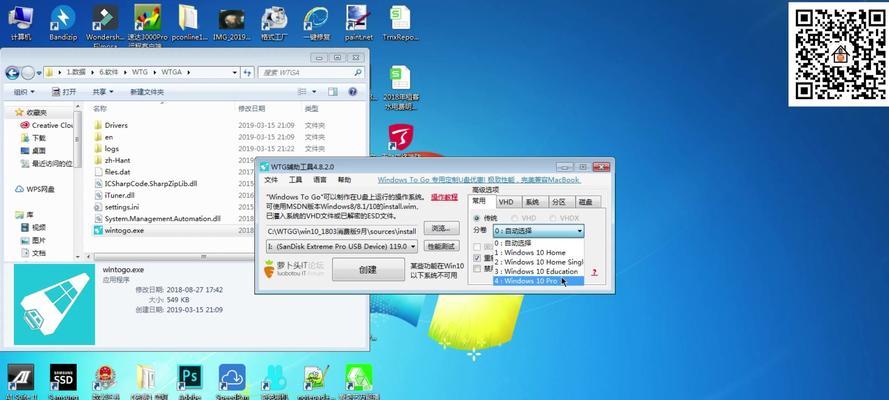Select 传统 radio button in WTG tool

click(477, 218)
